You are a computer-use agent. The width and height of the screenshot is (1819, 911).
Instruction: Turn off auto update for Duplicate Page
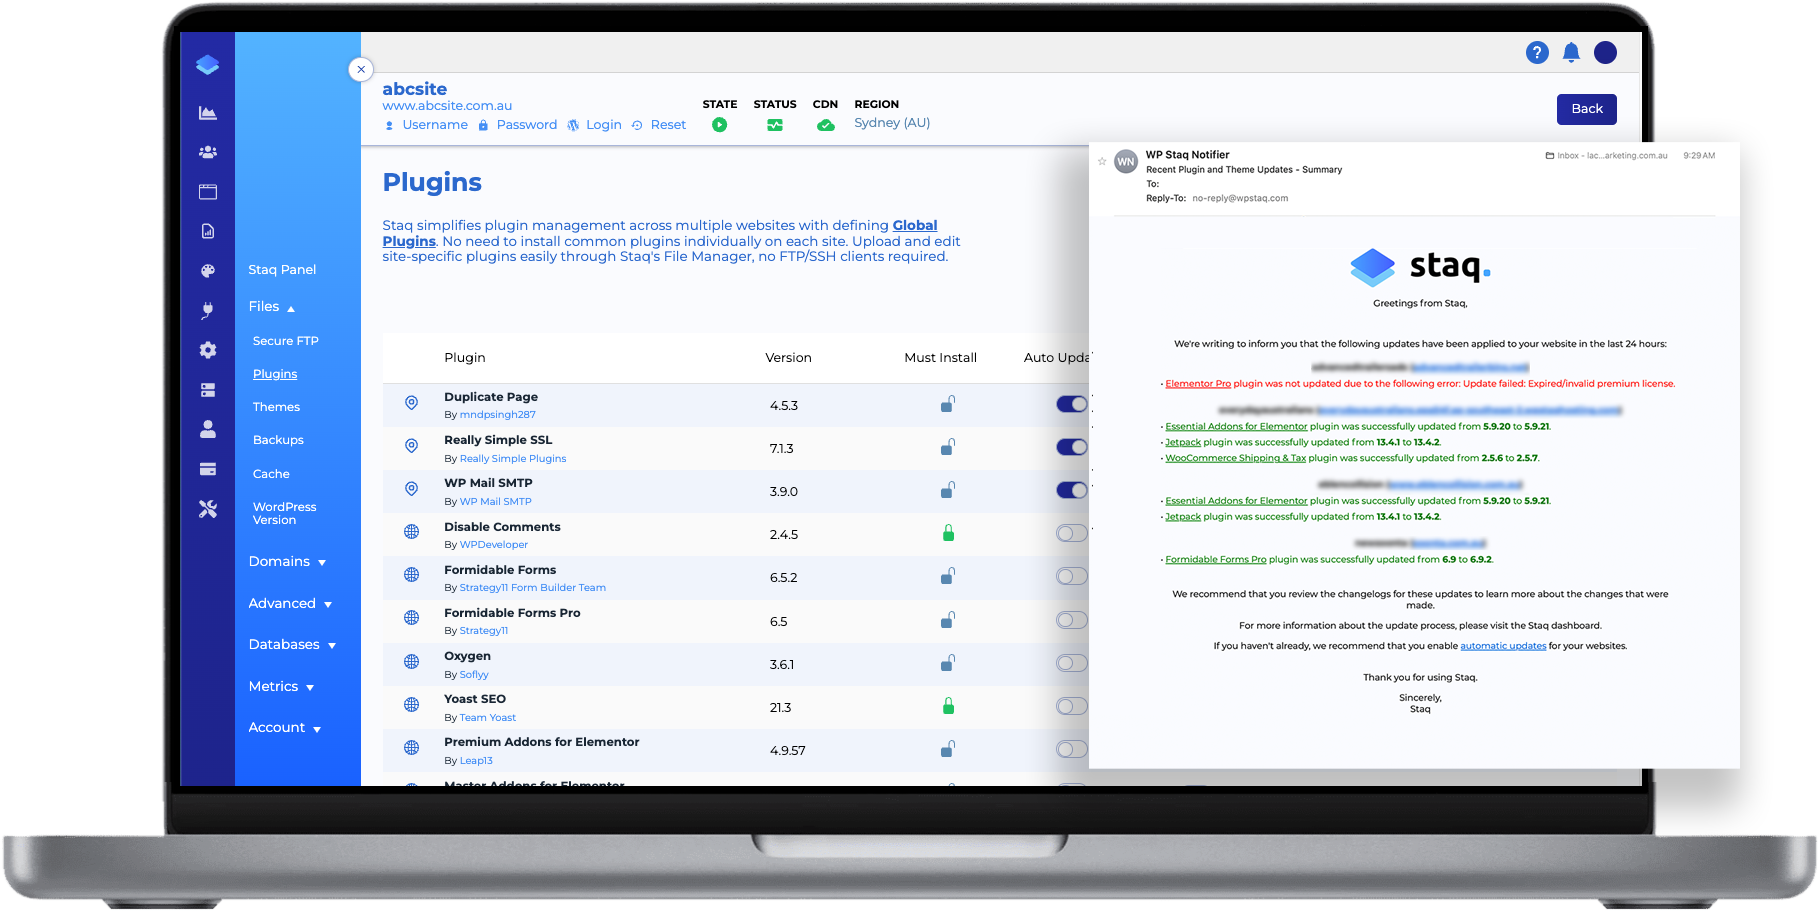(x=1072, y=404)
